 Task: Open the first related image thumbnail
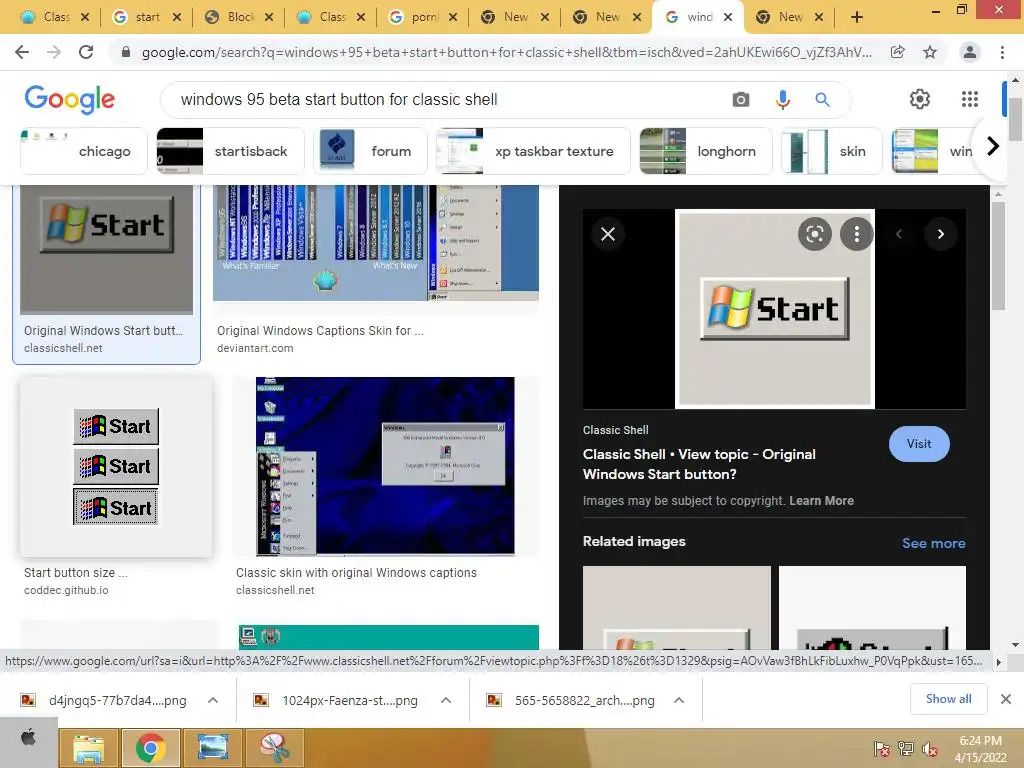pos(677,607)
